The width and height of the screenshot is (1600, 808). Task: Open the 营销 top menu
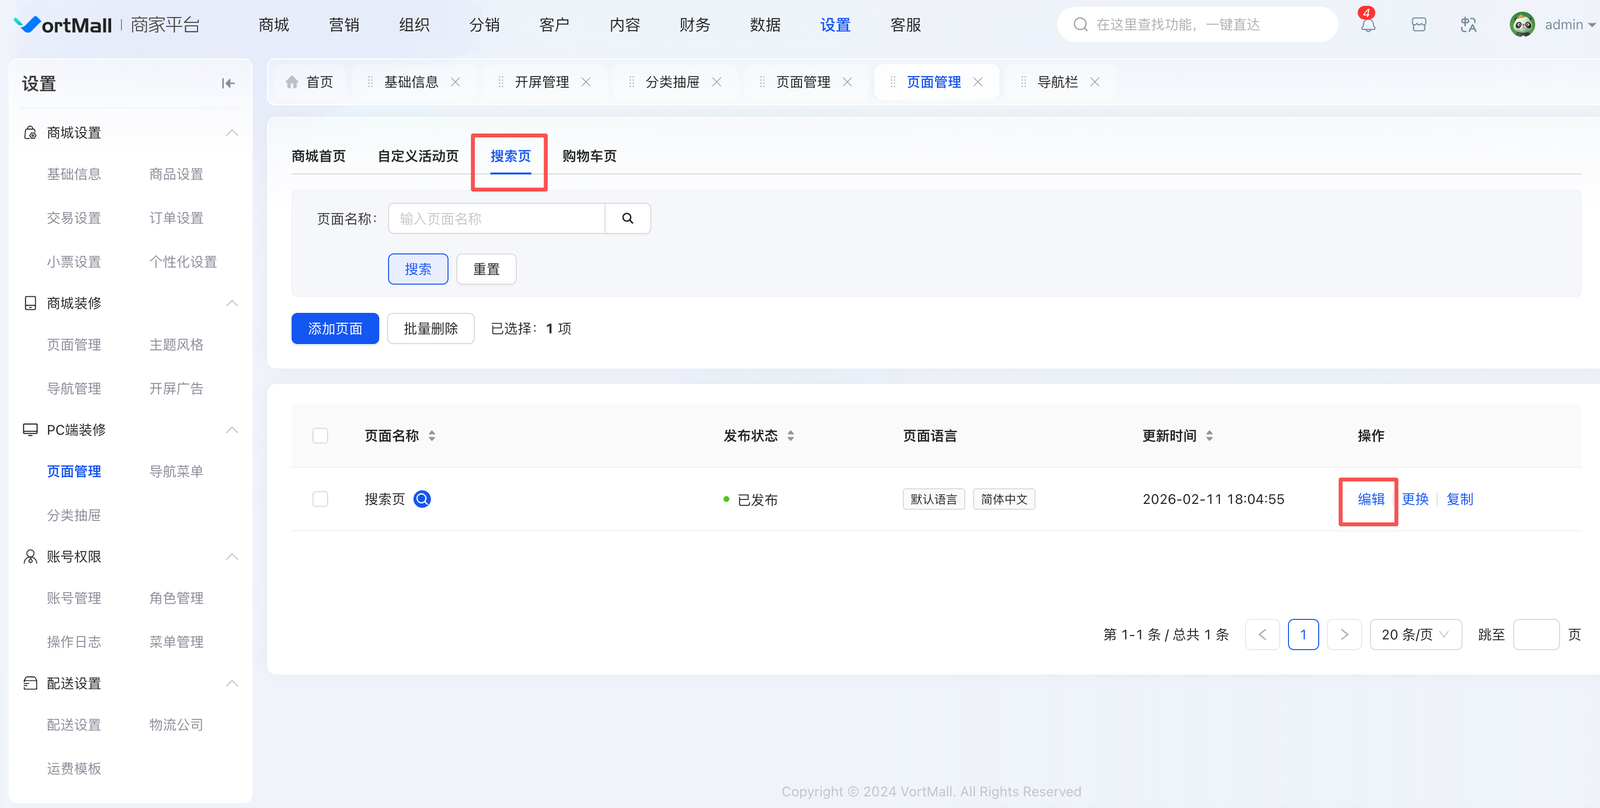[x=344, y=25]
